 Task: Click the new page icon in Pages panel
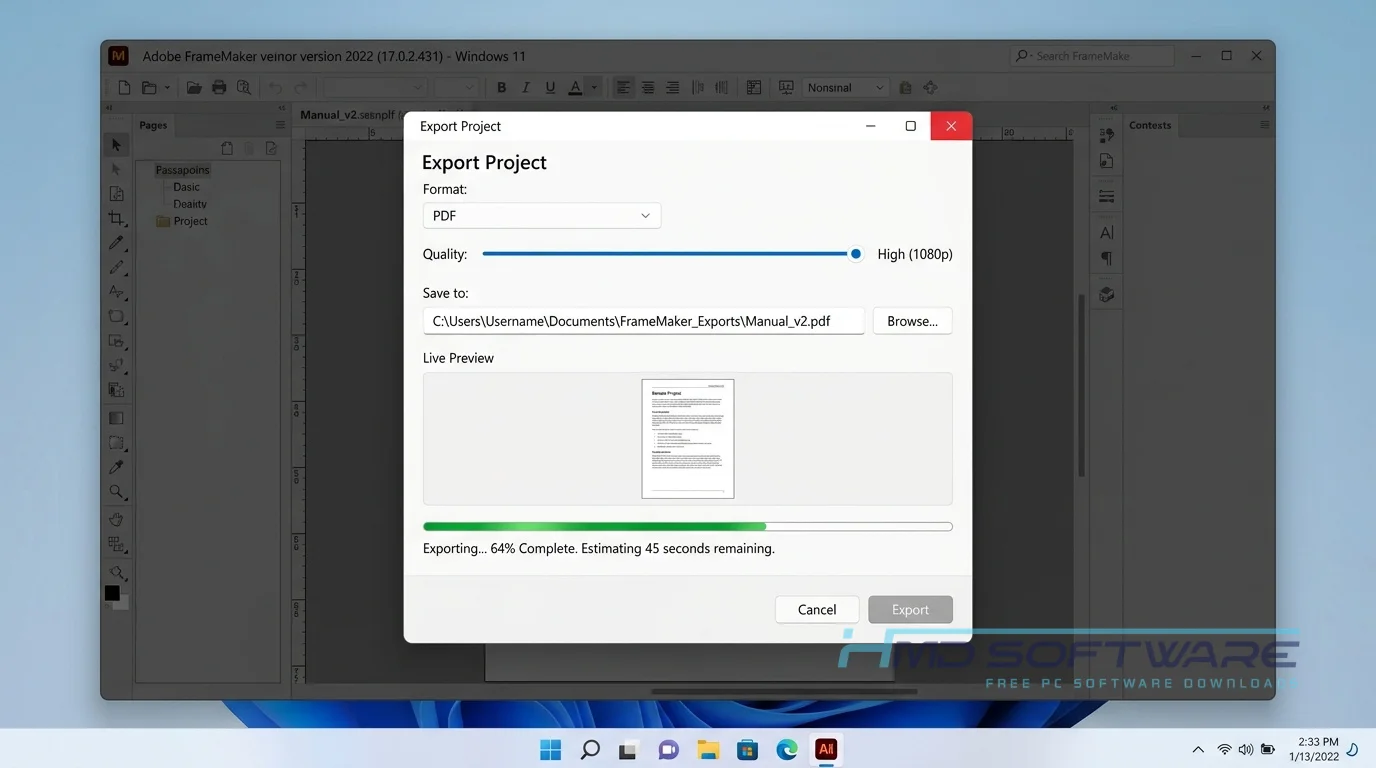(x=227, y=148)
